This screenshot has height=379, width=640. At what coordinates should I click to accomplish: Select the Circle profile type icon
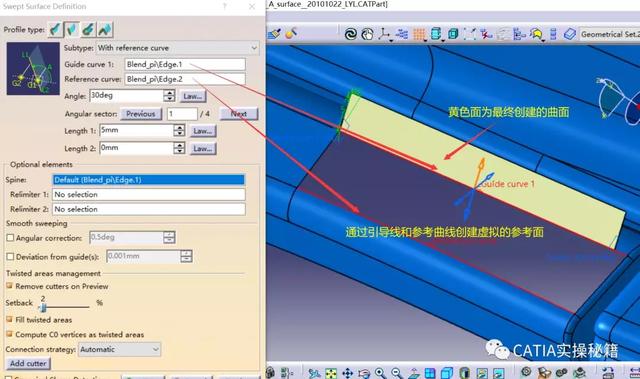[88, 29]
